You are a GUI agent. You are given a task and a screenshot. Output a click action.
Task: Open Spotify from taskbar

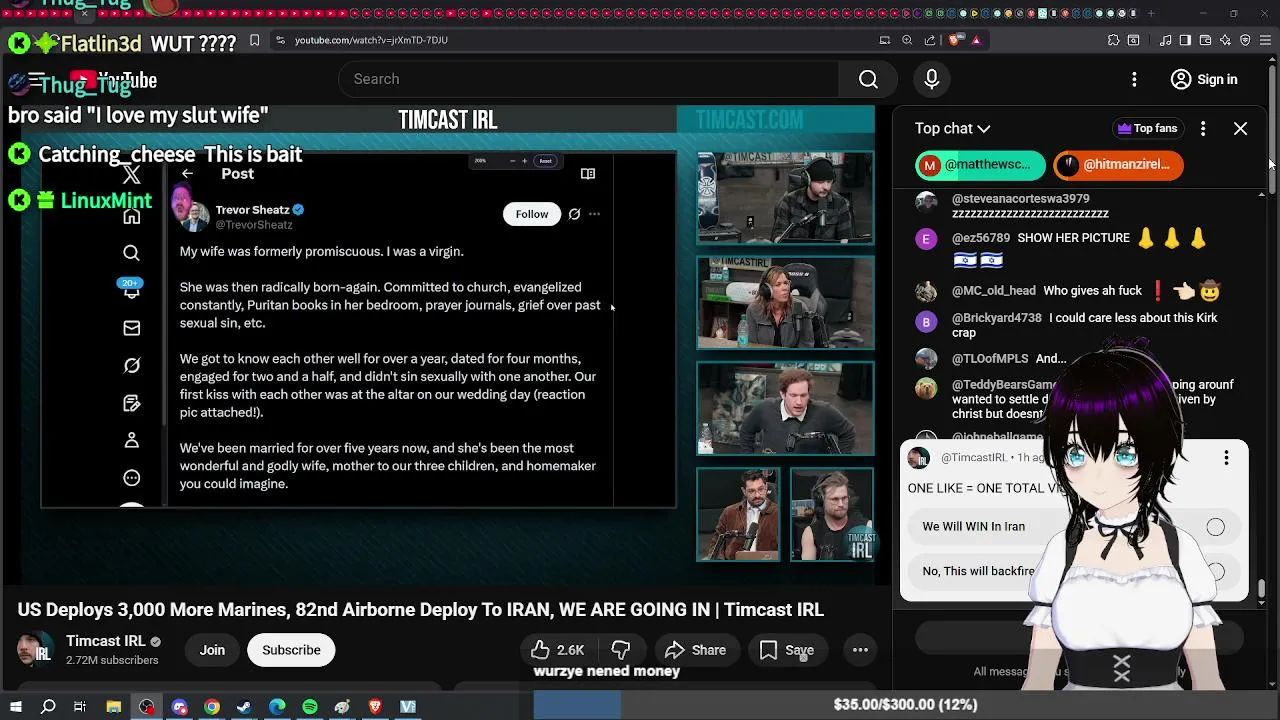(x=310, y=706)
